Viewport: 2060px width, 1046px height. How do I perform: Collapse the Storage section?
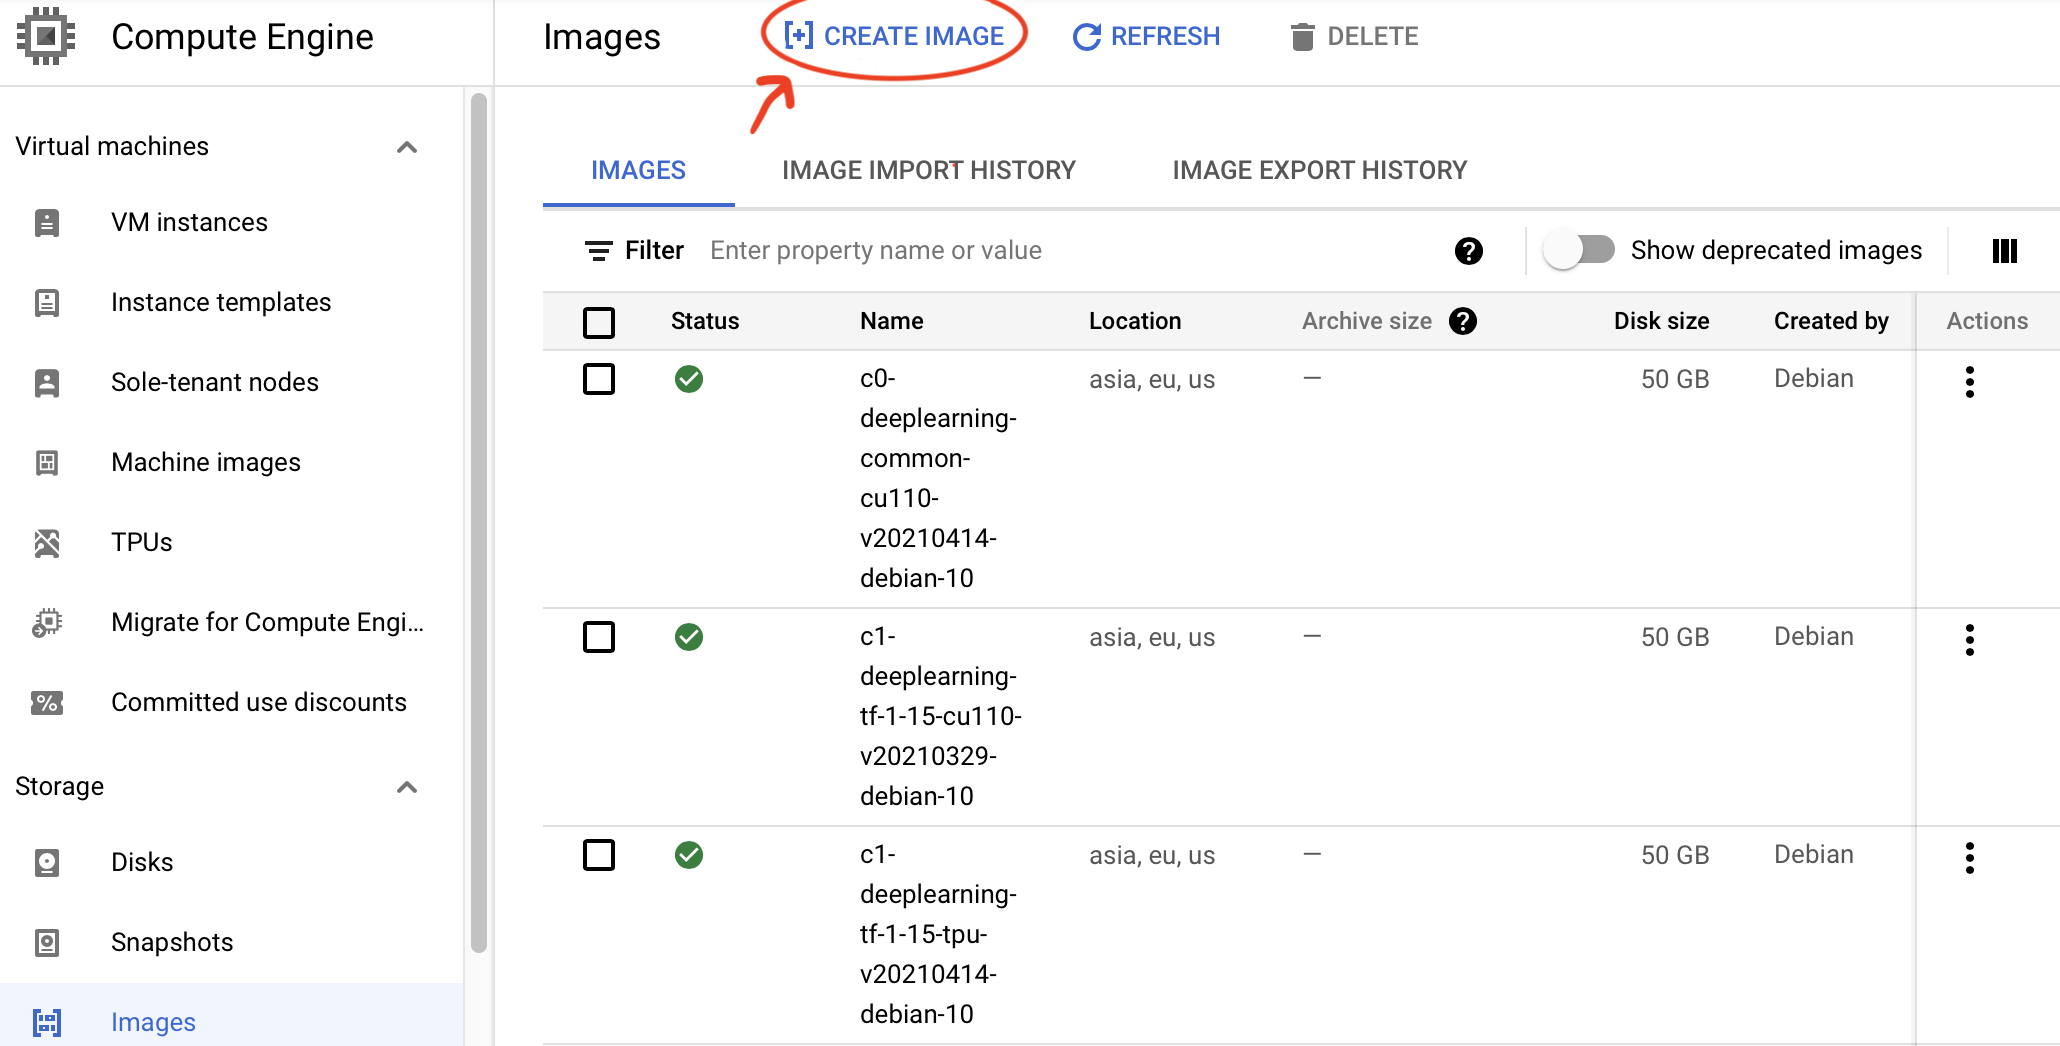(406, 787)
